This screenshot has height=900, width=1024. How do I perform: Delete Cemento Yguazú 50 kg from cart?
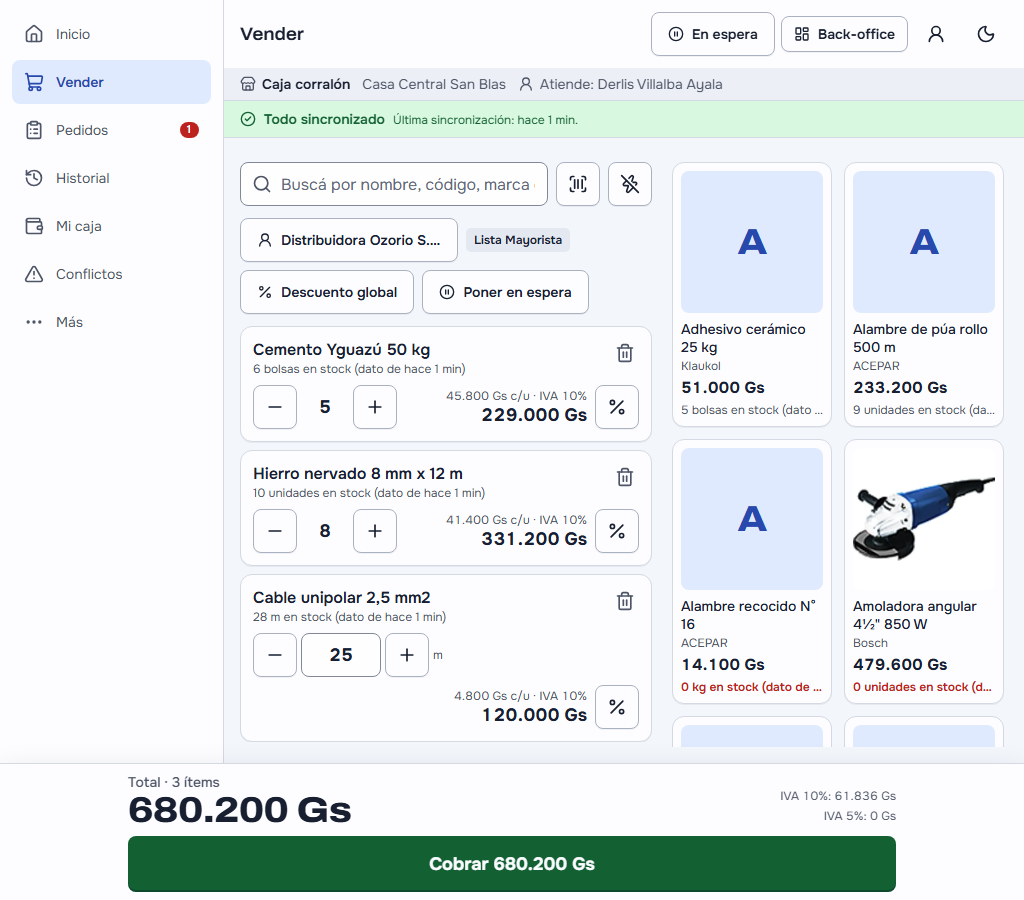[625, 353]
